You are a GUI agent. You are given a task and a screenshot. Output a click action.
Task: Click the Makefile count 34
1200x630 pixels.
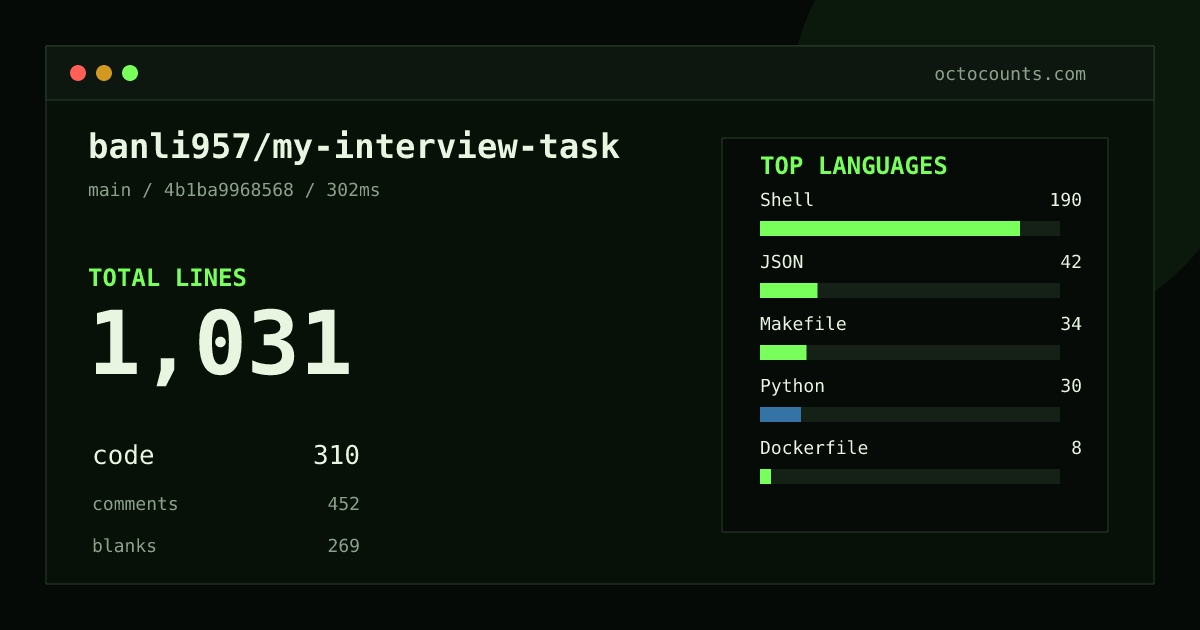click(1071, 324)
